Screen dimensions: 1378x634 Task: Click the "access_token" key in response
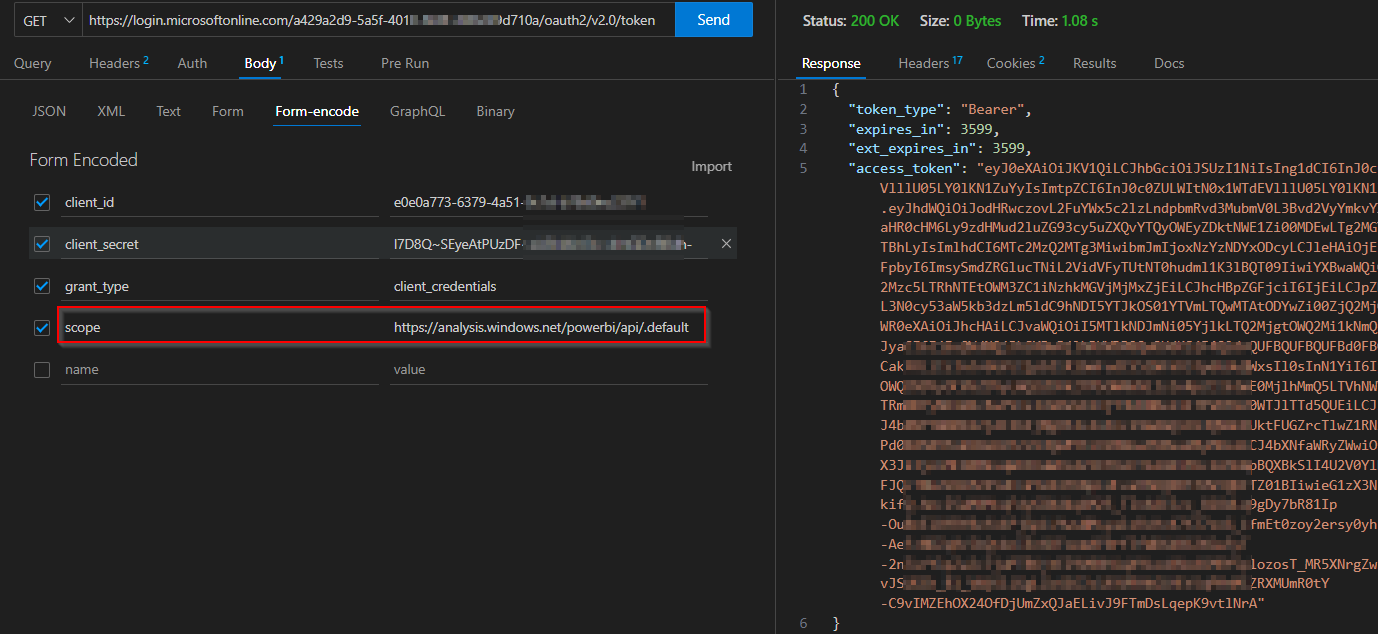pos(905,168)
